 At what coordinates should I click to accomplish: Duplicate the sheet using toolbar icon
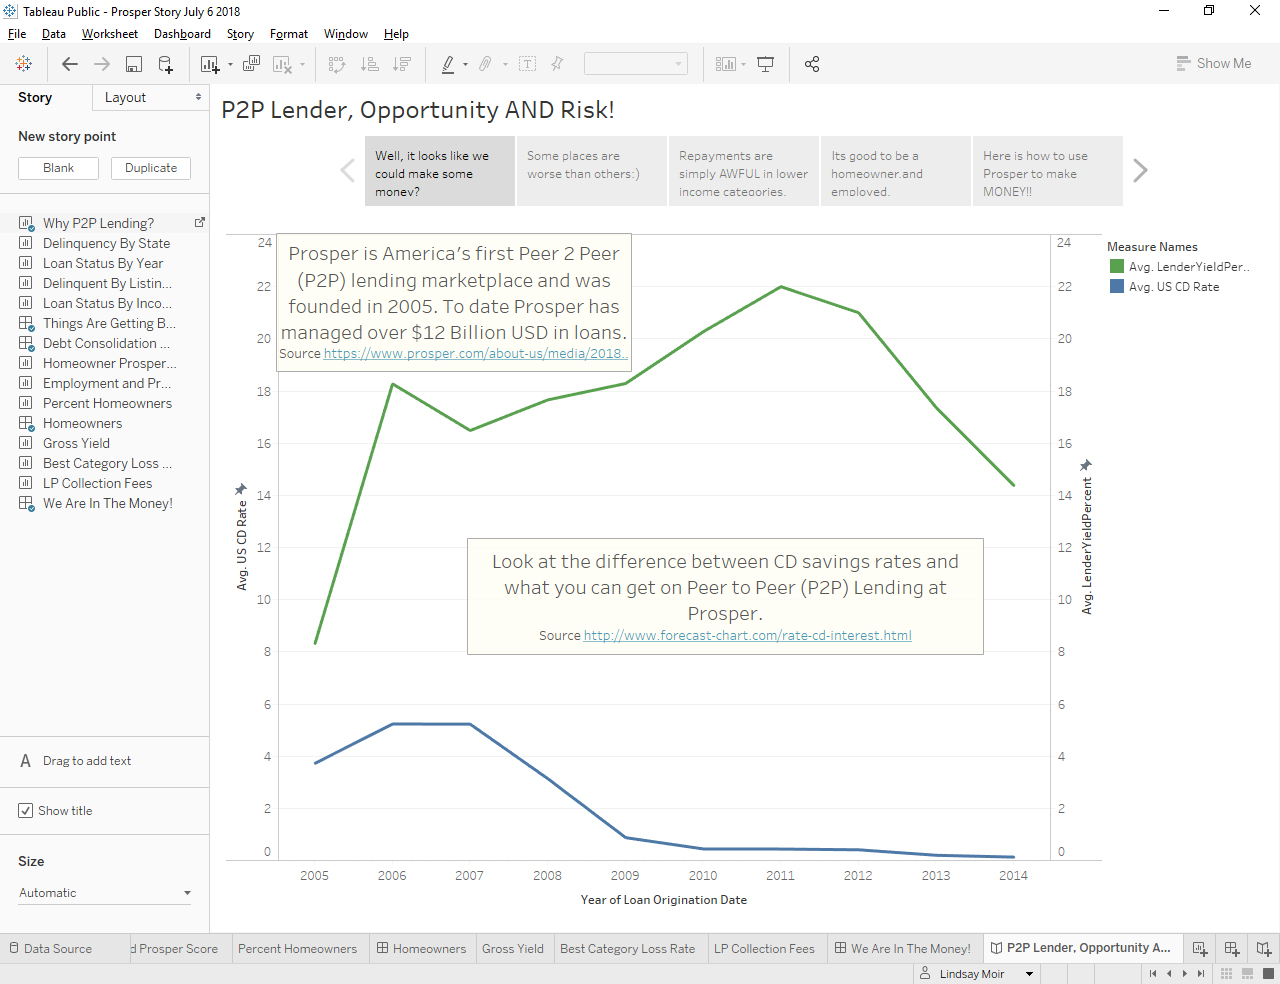pos(252,64)
